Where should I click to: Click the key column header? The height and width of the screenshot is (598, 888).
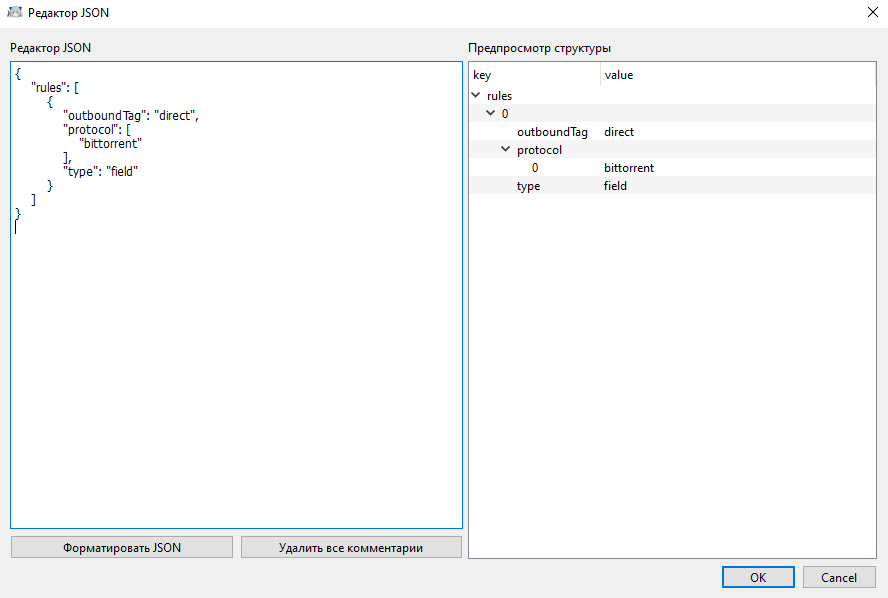pos(535,75)
